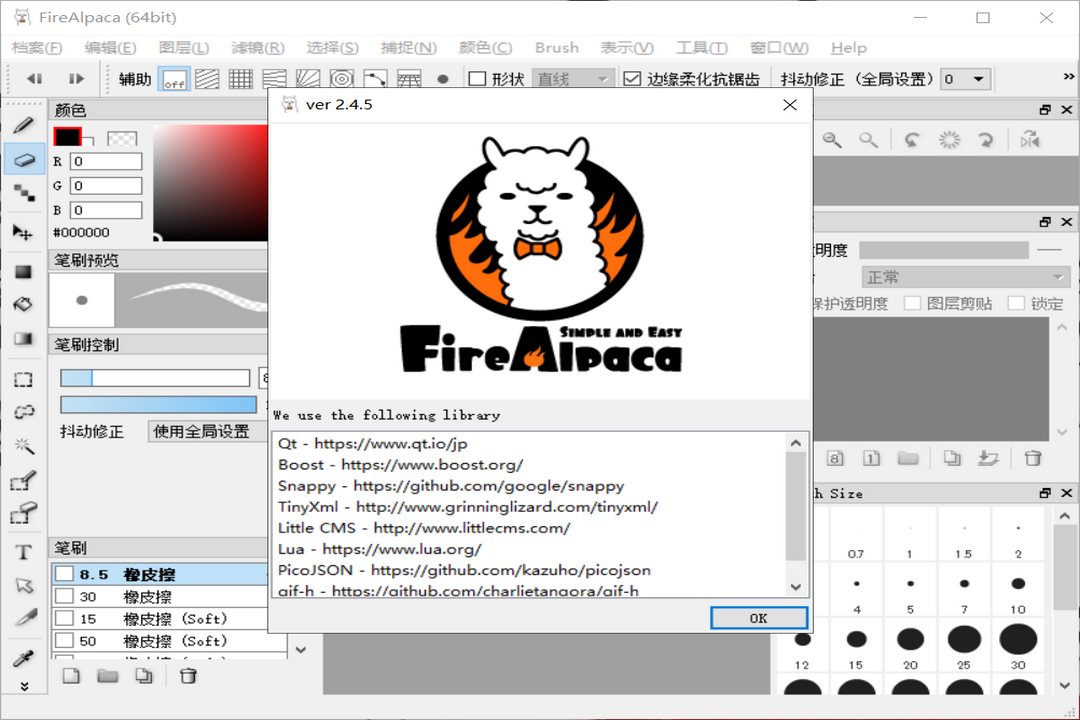Delete the current layer
The width and height of the screenshot is (1080, 720).
(x=1032, y=457)
